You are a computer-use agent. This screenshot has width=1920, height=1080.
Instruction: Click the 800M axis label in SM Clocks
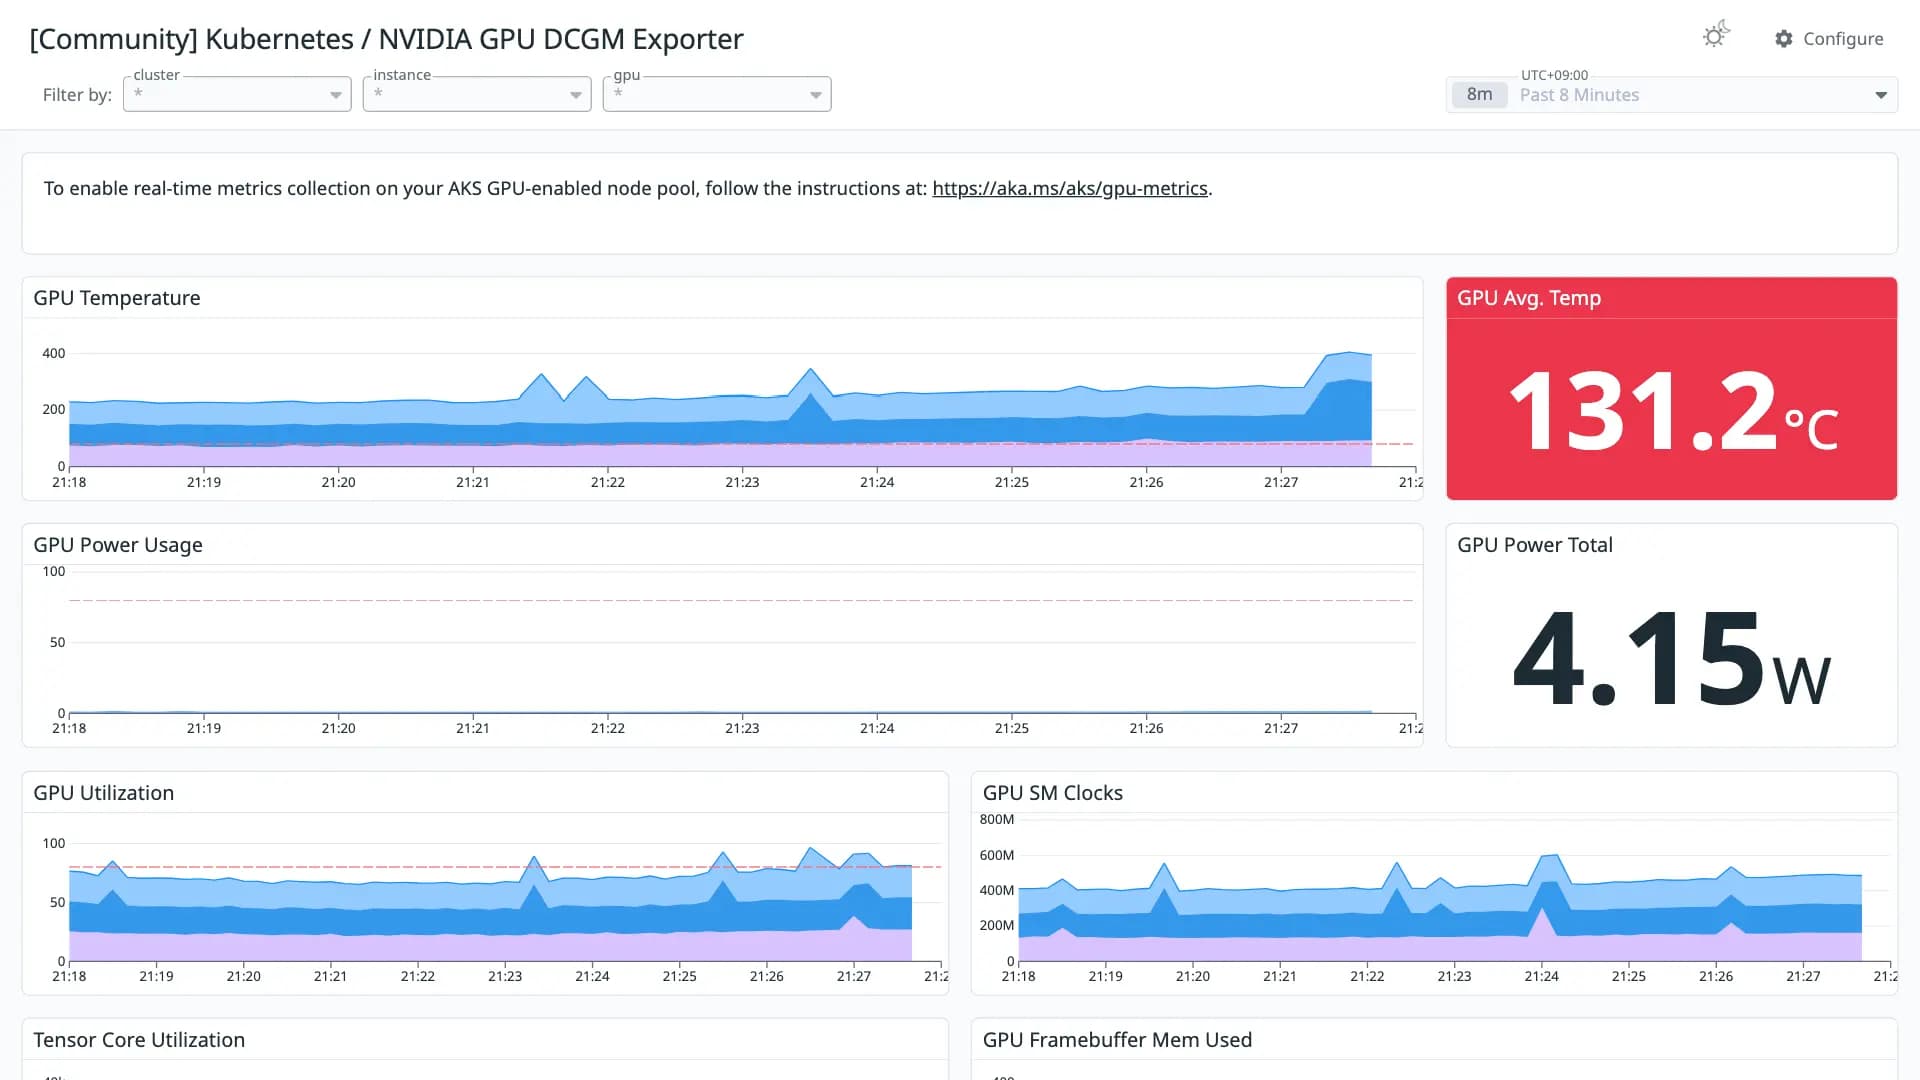tap(997, 819)
